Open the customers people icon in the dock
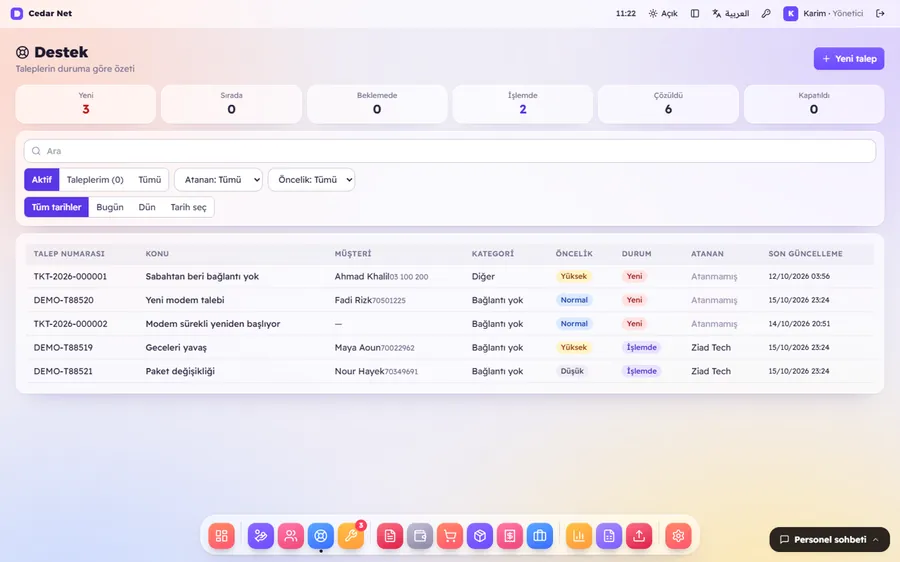The width and height of the screenshot is (900, 562). click(x=291, y=536)
